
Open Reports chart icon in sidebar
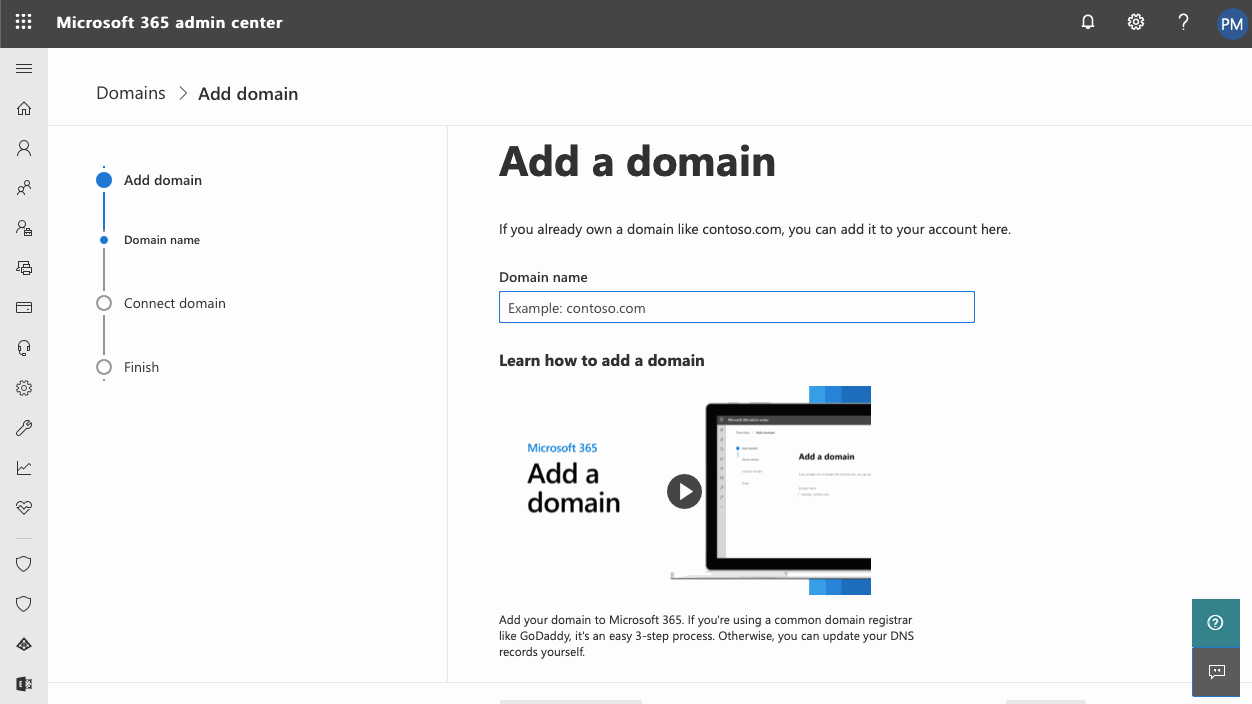(x=24, y=468)
